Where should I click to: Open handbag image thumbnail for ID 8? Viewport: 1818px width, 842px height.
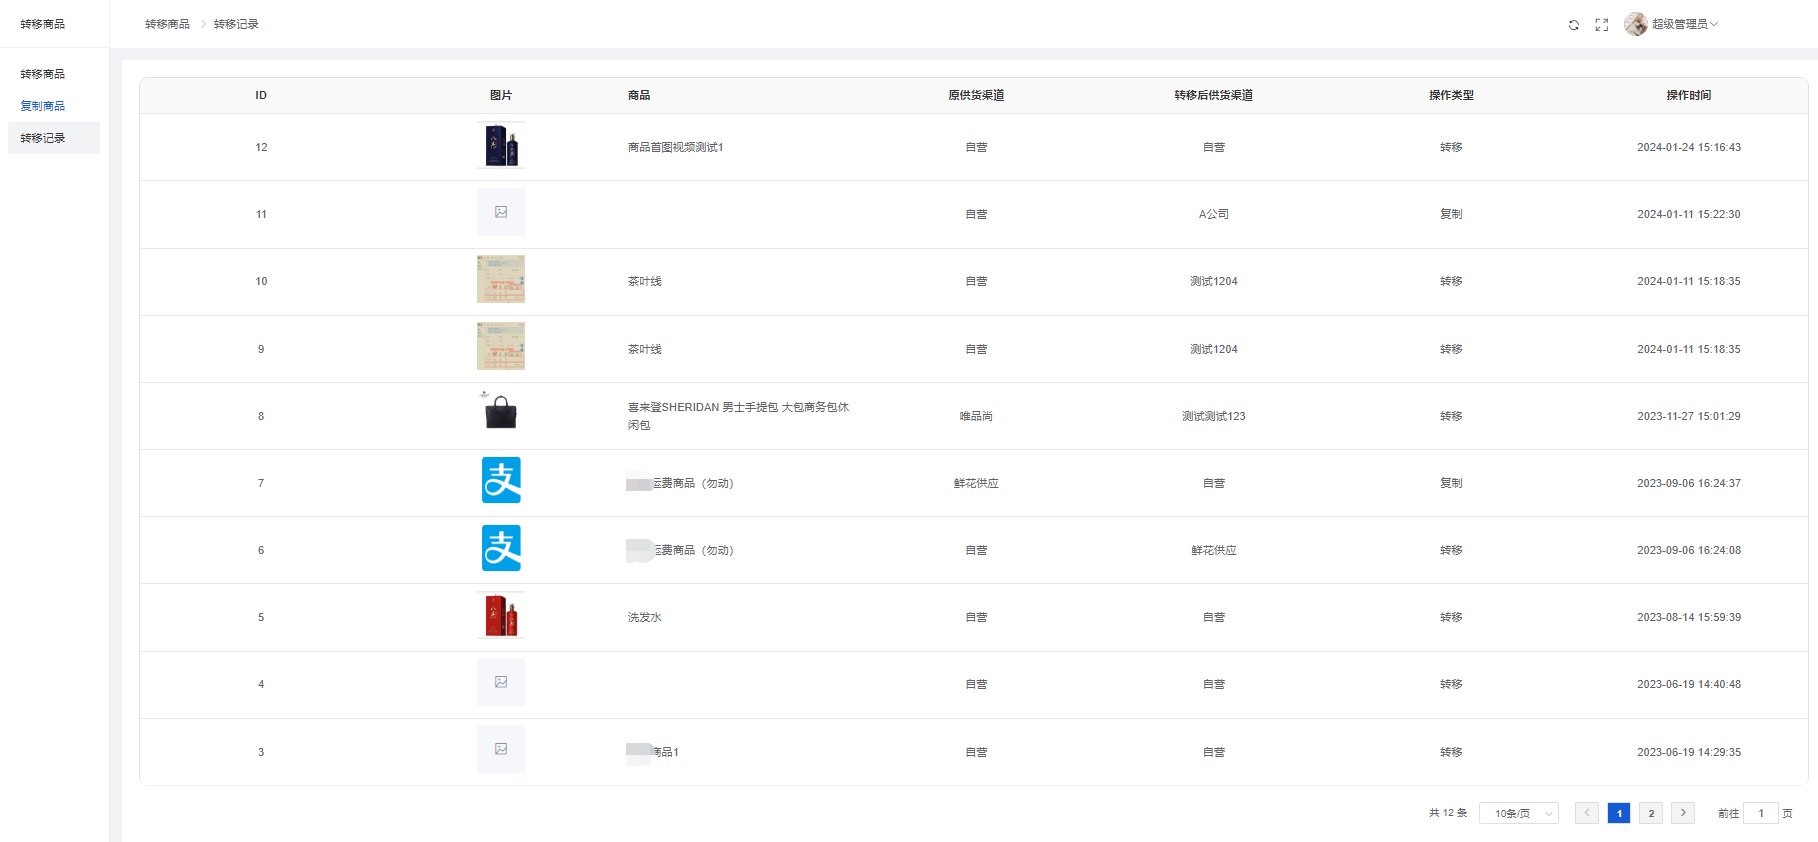click(x=501, y=414)
